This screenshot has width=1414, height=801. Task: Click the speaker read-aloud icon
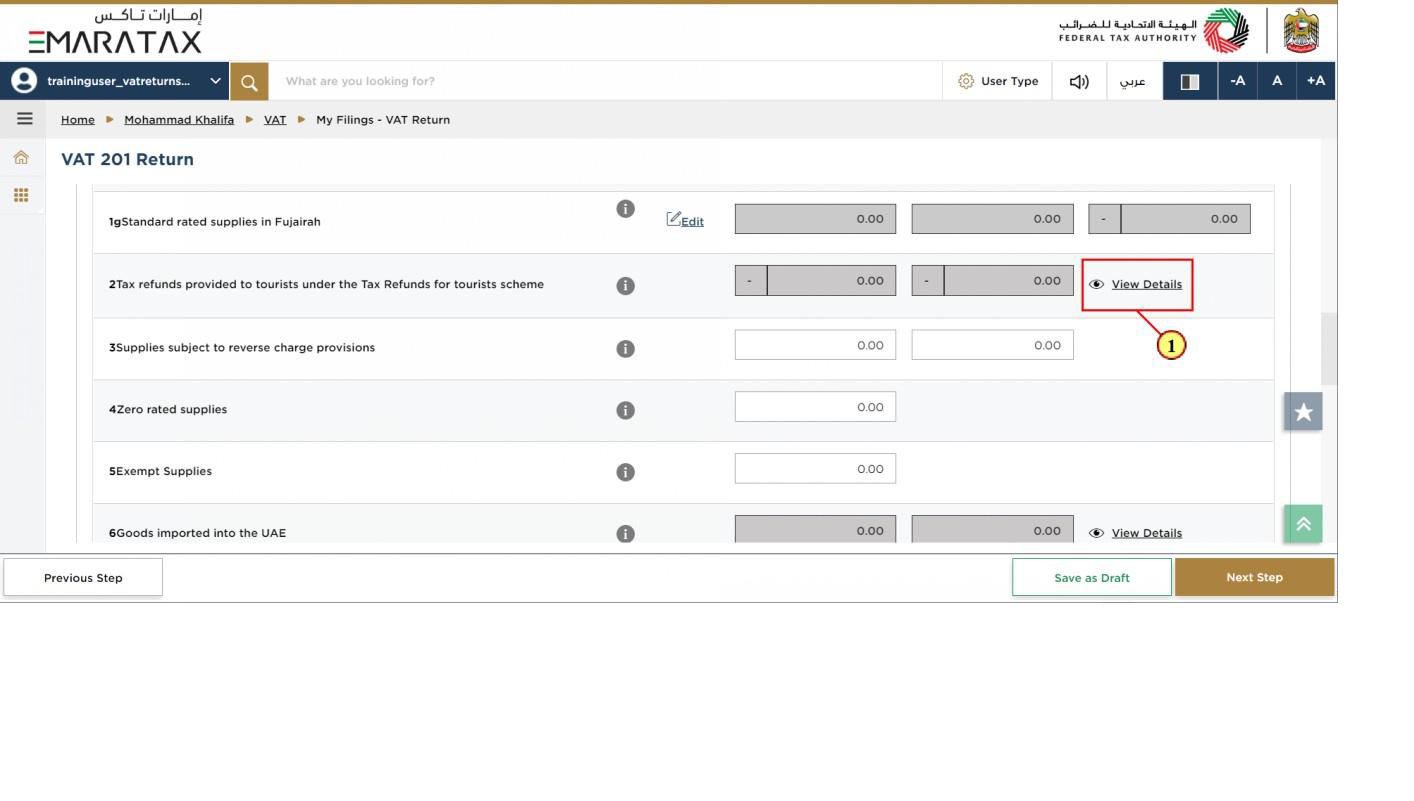coord(1079,81)
